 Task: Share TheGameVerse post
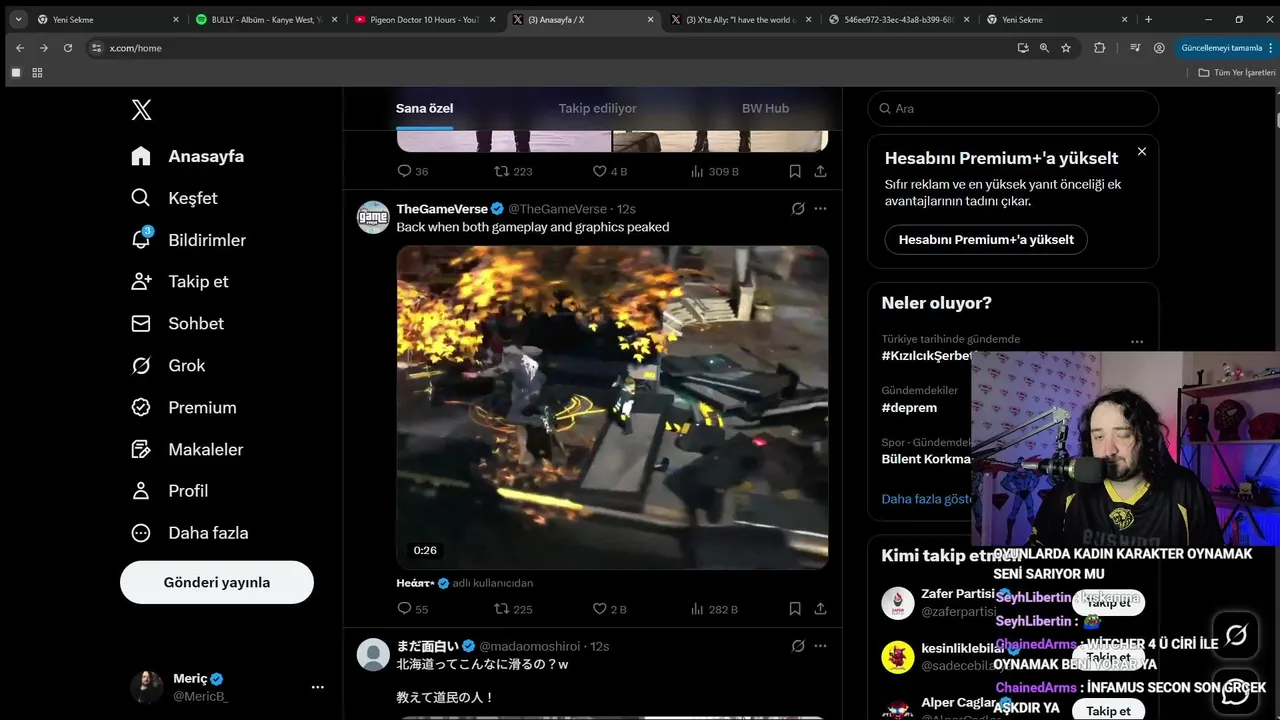click(820, 609)
